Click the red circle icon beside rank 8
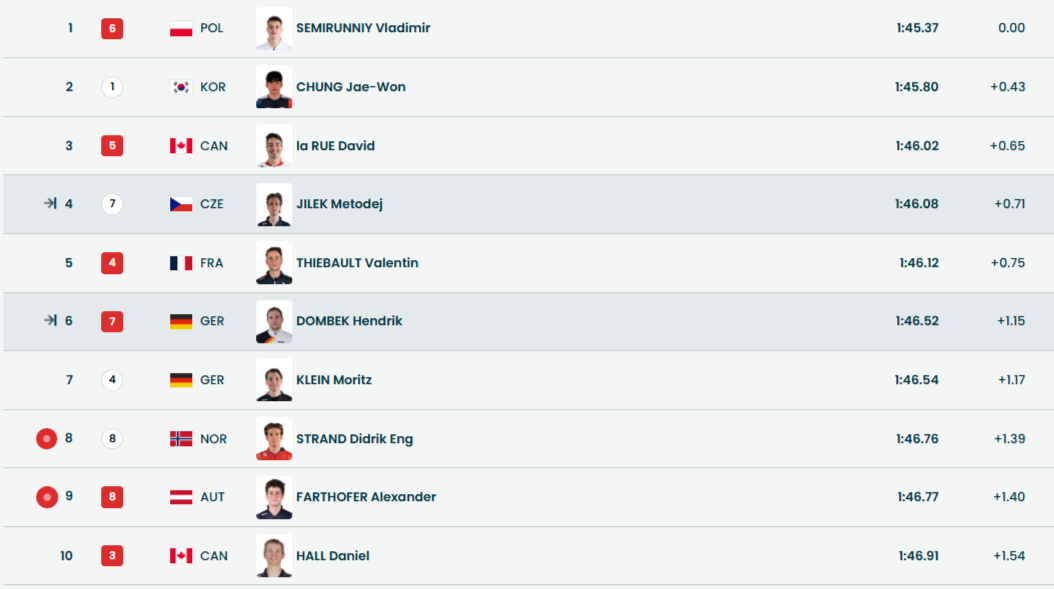Image resolution: width=1054 pixels, height=589 pixels. (46, 438)
